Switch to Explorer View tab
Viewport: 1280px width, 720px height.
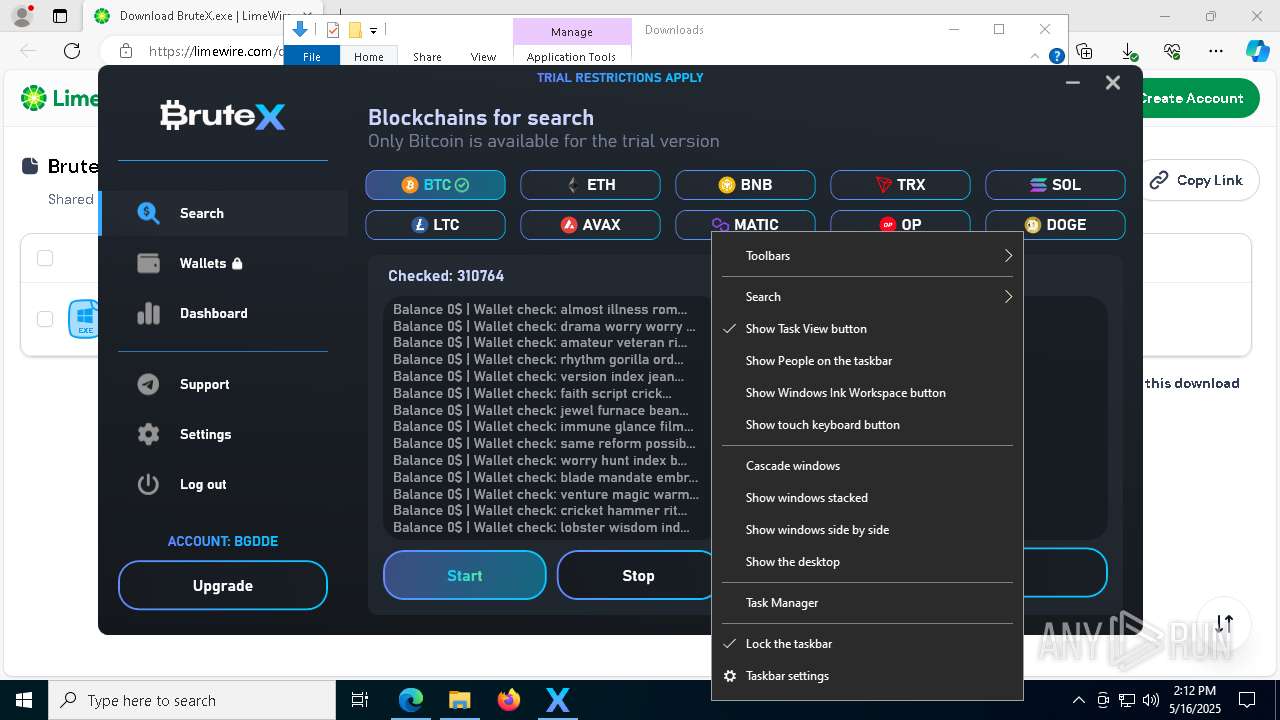pos(483,57)
